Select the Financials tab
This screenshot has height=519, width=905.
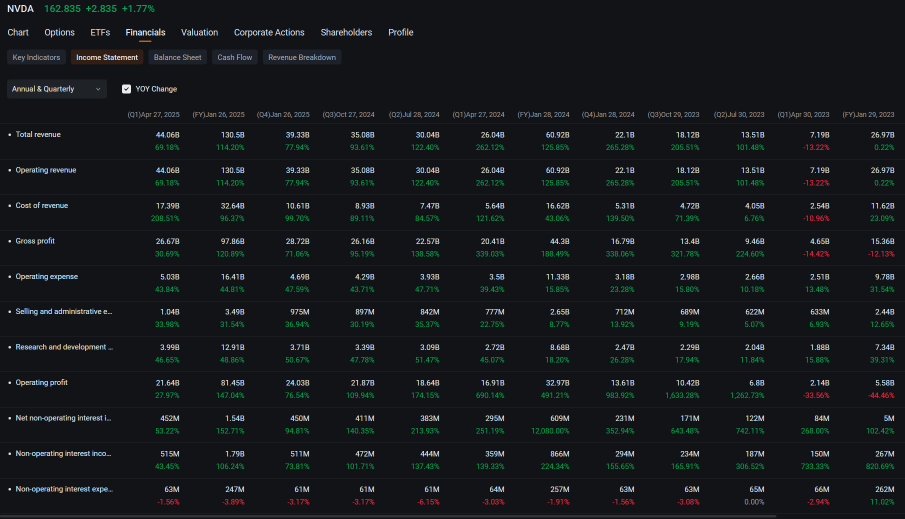145,32
